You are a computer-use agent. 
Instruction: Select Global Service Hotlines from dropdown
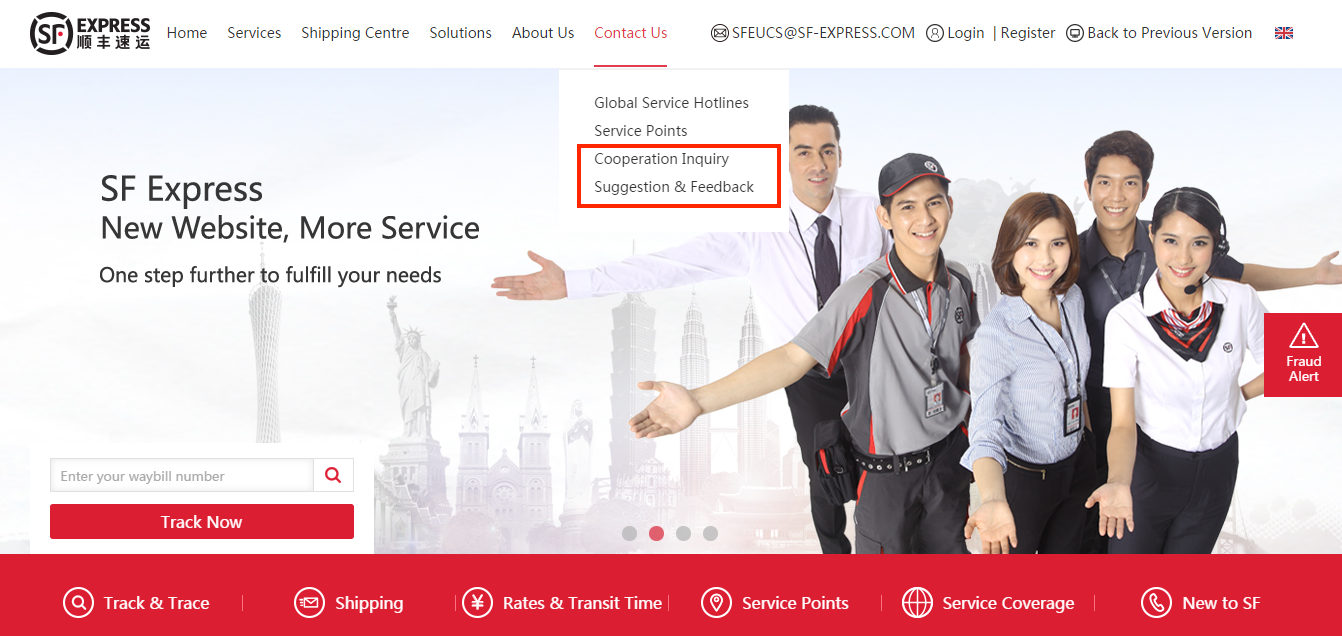tap(671, 103)
